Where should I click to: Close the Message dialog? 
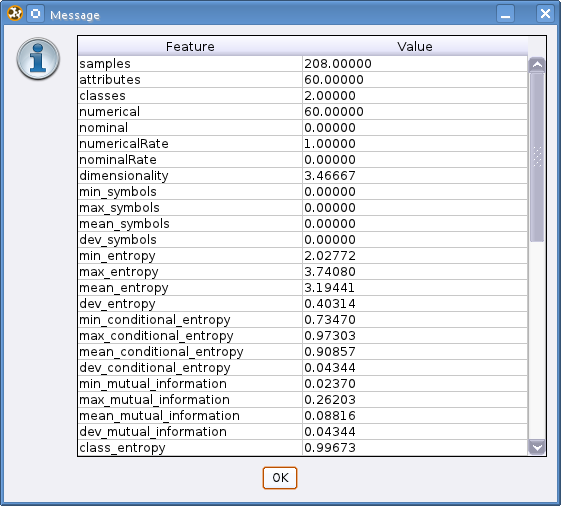(545, 14)
